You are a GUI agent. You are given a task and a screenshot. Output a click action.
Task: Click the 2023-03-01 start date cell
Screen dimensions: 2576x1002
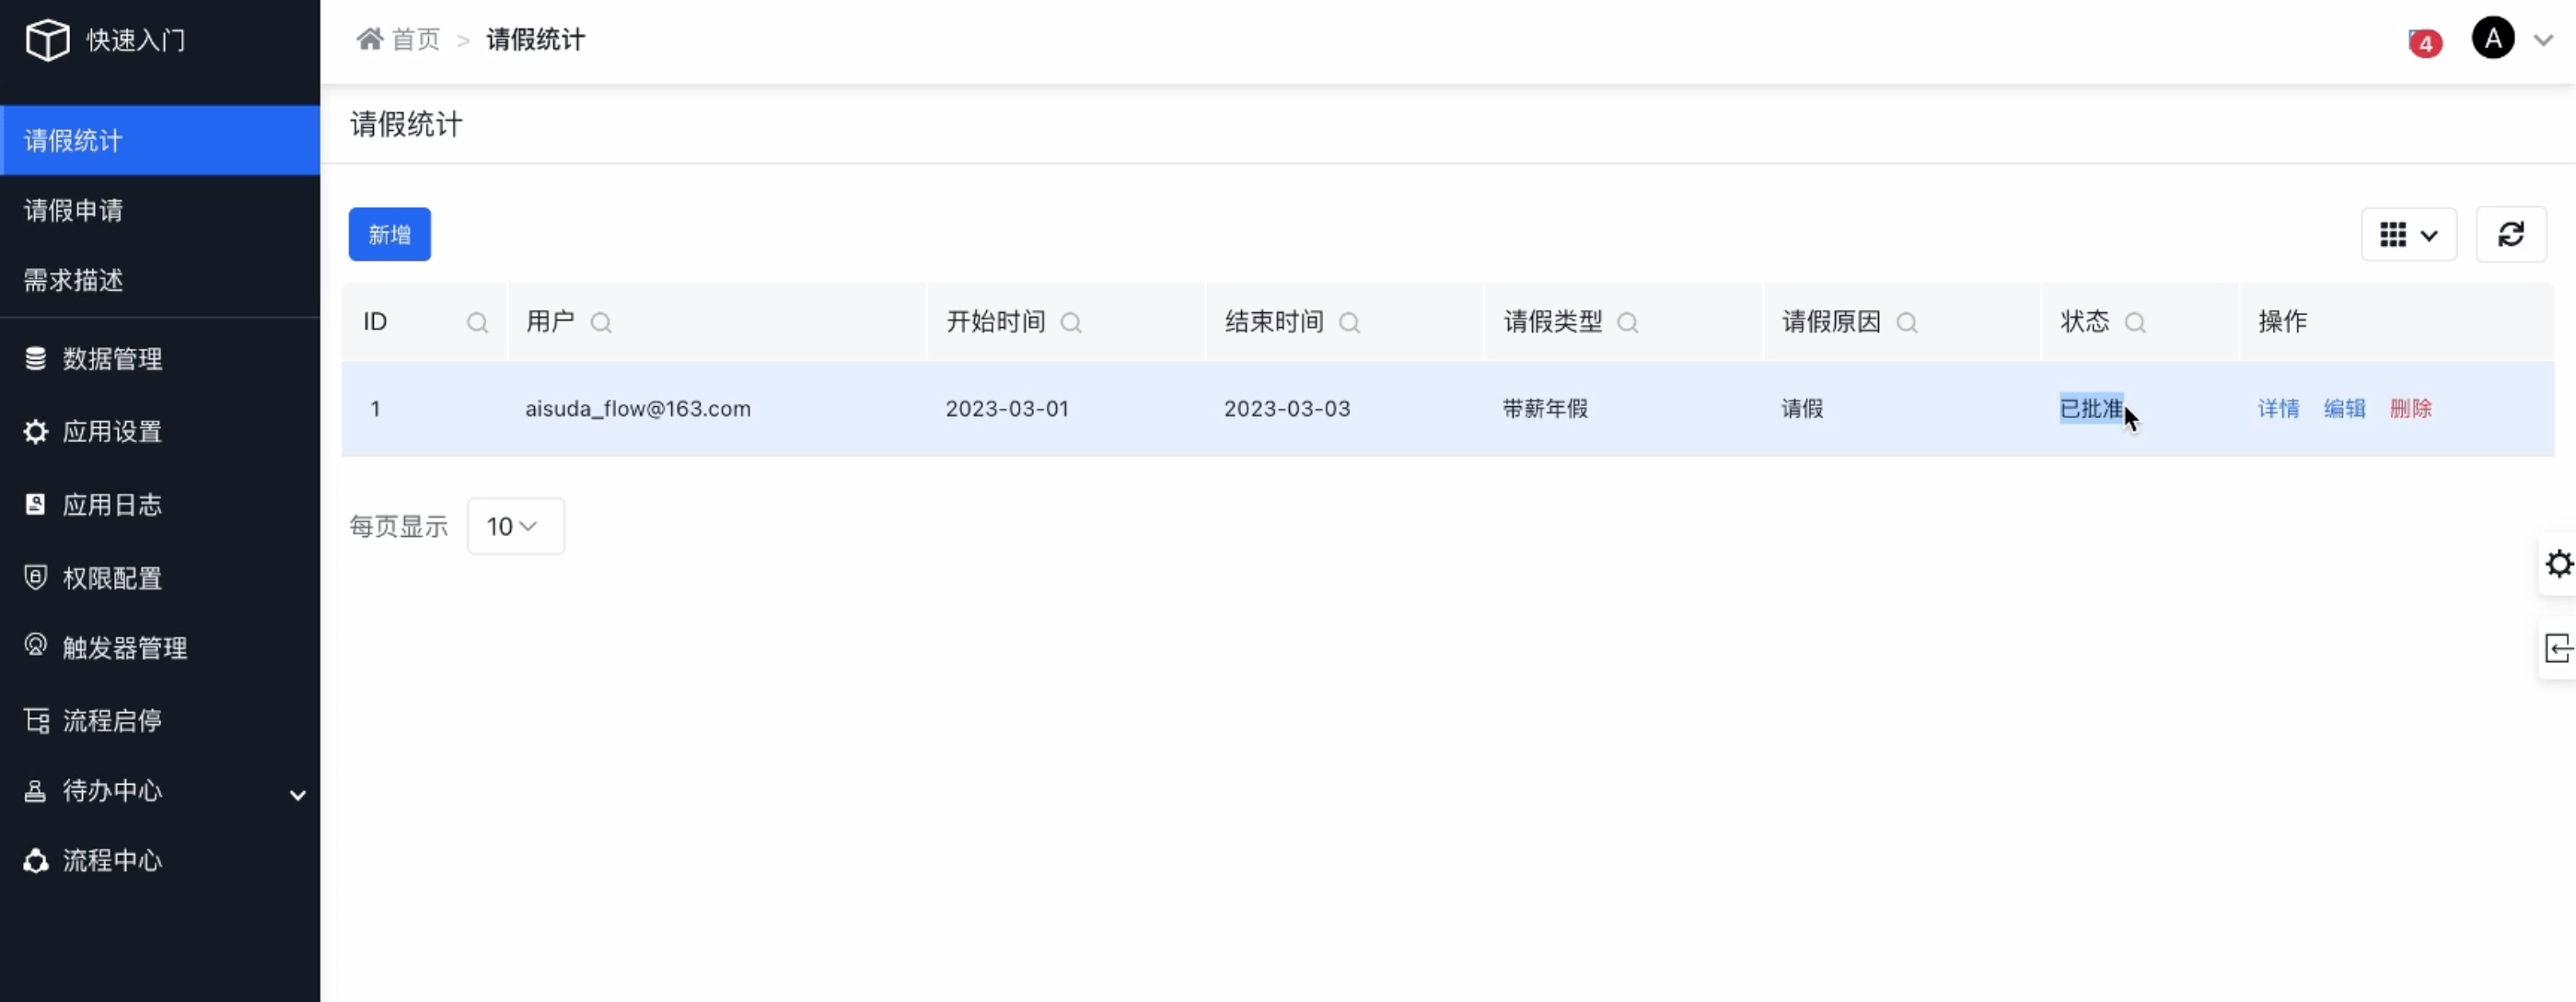[x=1007, y=408]
